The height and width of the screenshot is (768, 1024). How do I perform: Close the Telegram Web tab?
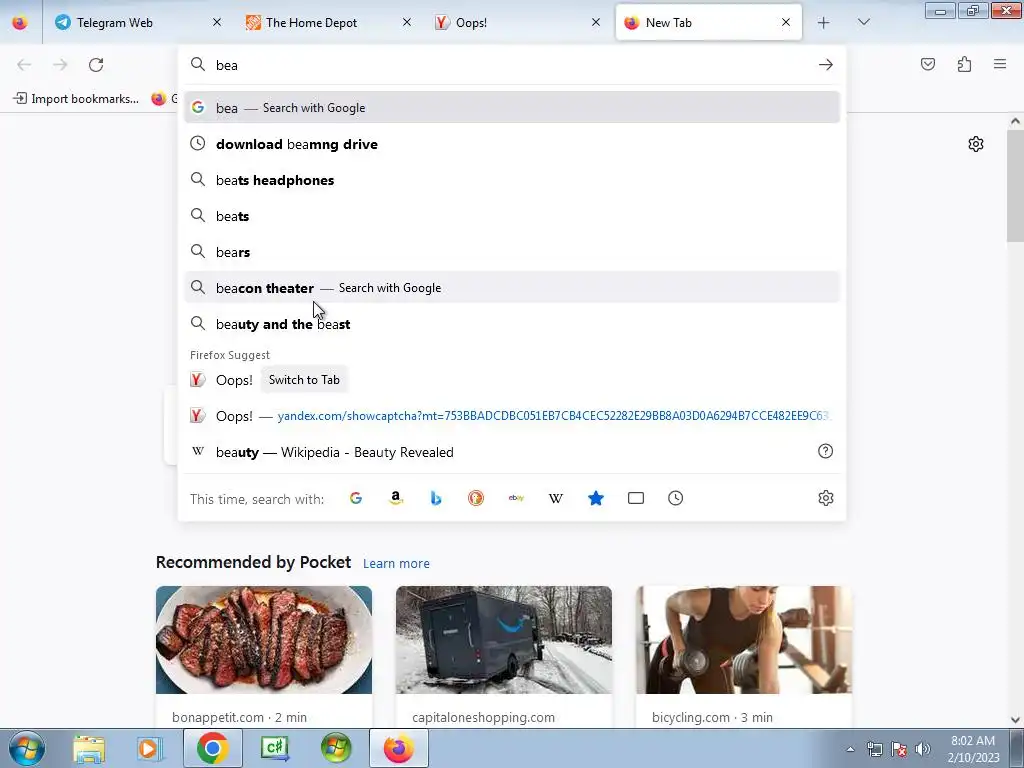click(x=217, y=23)
